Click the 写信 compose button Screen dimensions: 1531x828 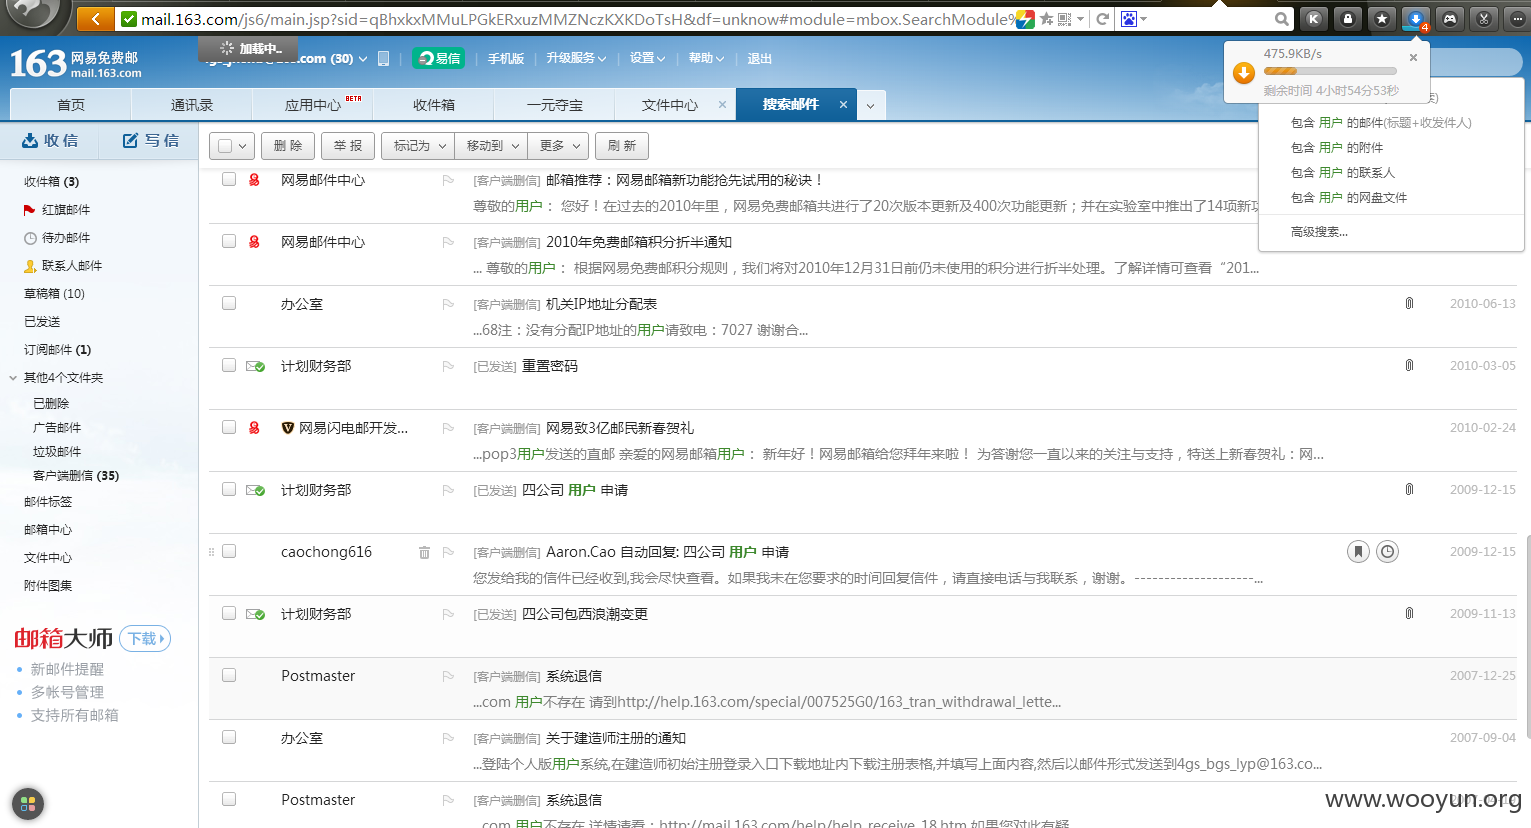tap(150, 141)
